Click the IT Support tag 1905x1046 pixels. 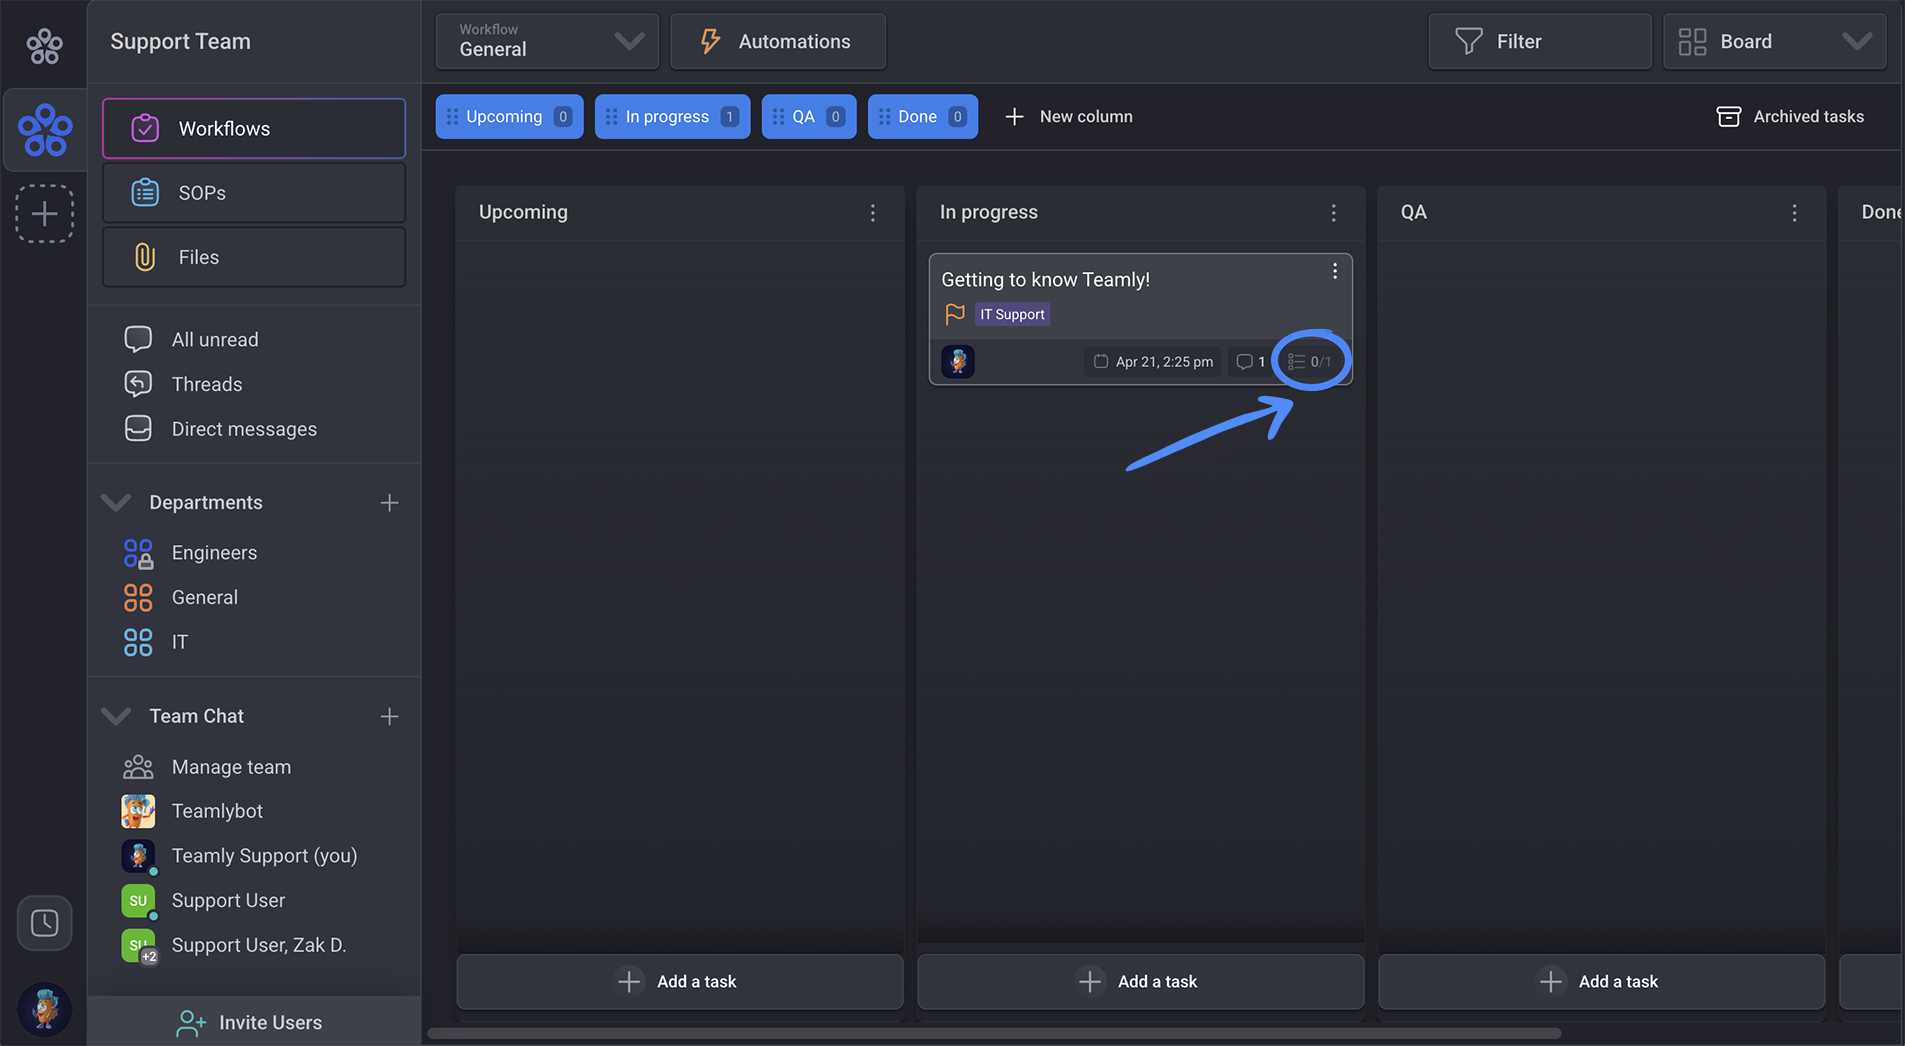pos(1012,314)
